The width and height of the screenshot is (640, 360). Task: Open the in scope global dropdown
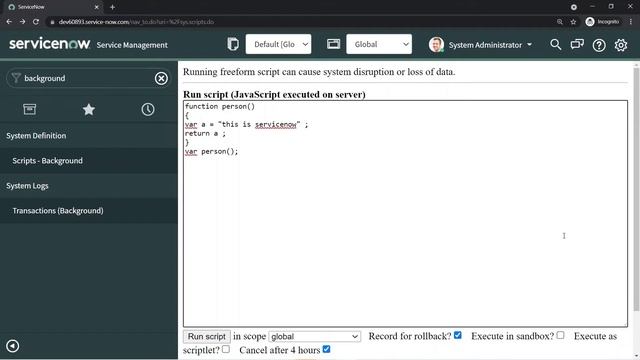click(314, 336)
